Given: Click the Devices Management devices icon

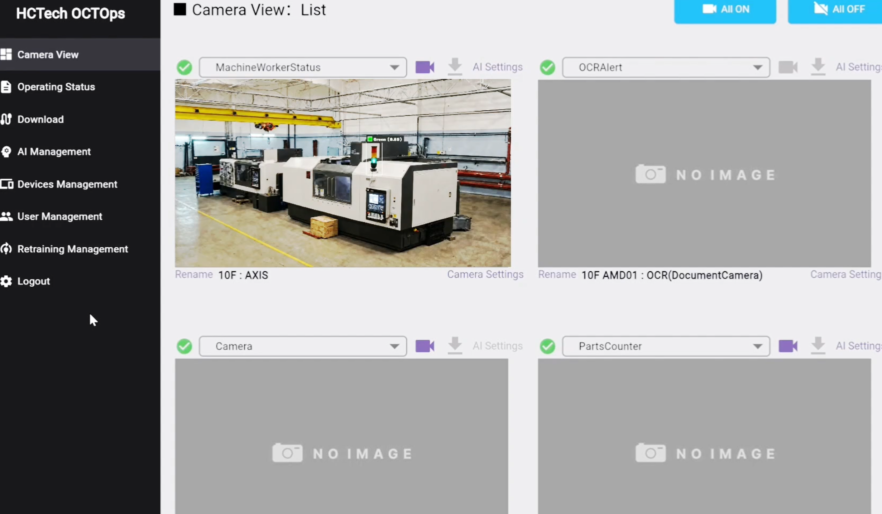Looking at the screenshot, I should point(7,184).
